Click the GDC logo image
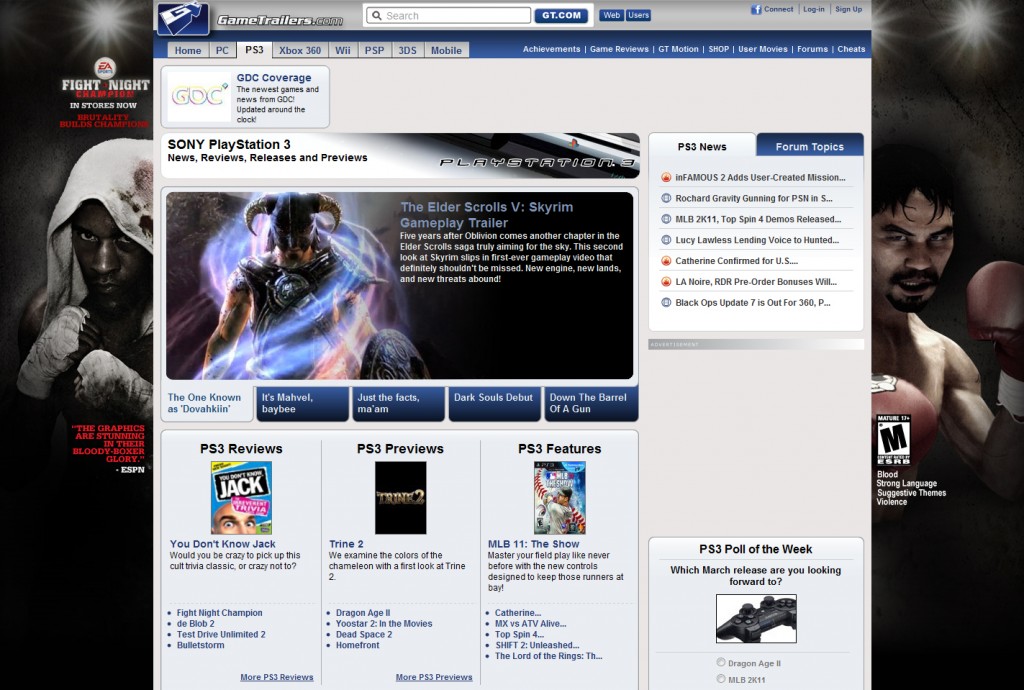The height and width of the screenshot is (690, 1024). (x=199, y=97)
